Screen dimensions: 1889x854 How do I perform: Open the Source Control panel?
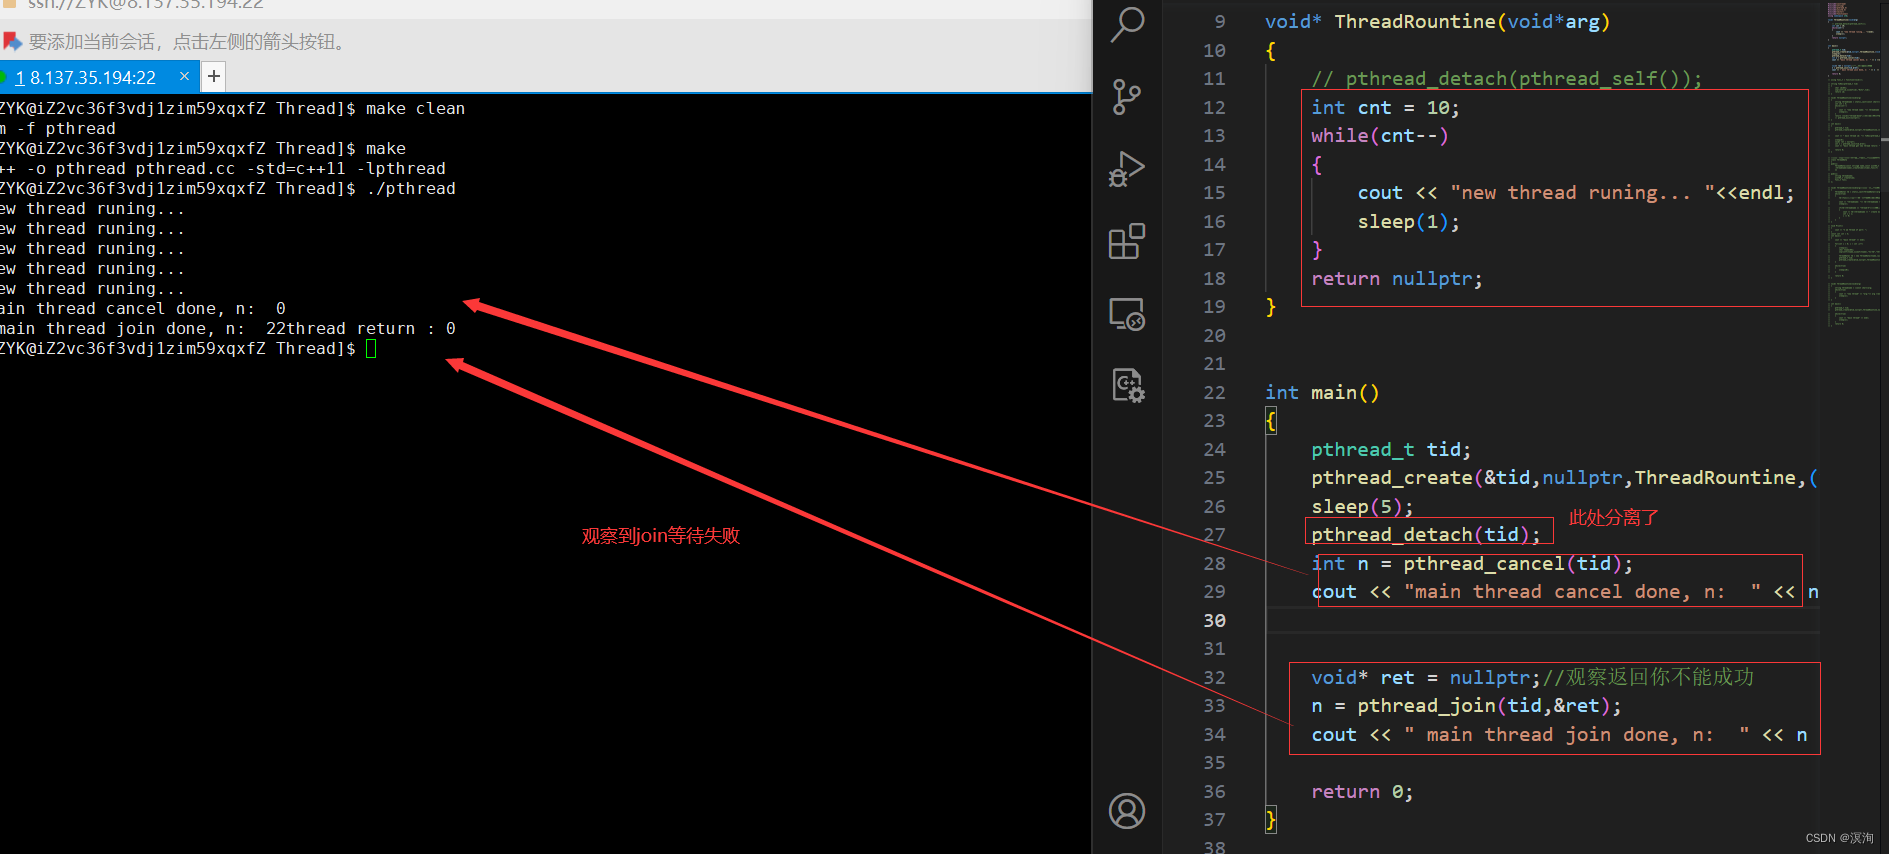1127,97
